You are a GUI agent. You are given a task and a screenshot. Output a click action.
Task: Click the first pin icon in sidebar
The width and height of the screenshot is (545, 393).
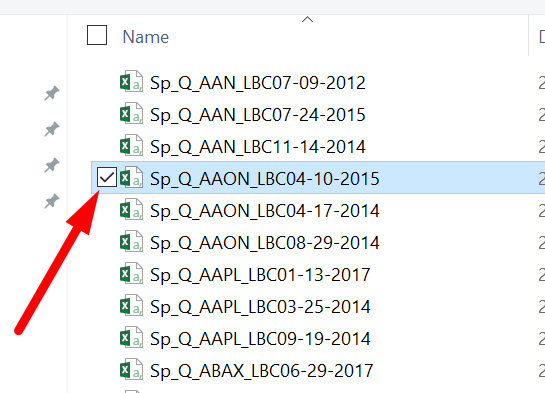pos(52,93)
